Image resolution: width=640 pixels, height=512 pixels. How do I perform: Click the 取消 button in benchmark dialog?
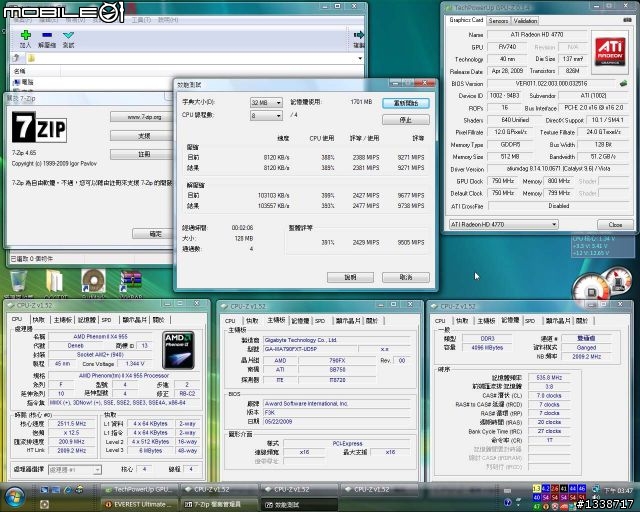pyautogui.click(x=406, y=278)
